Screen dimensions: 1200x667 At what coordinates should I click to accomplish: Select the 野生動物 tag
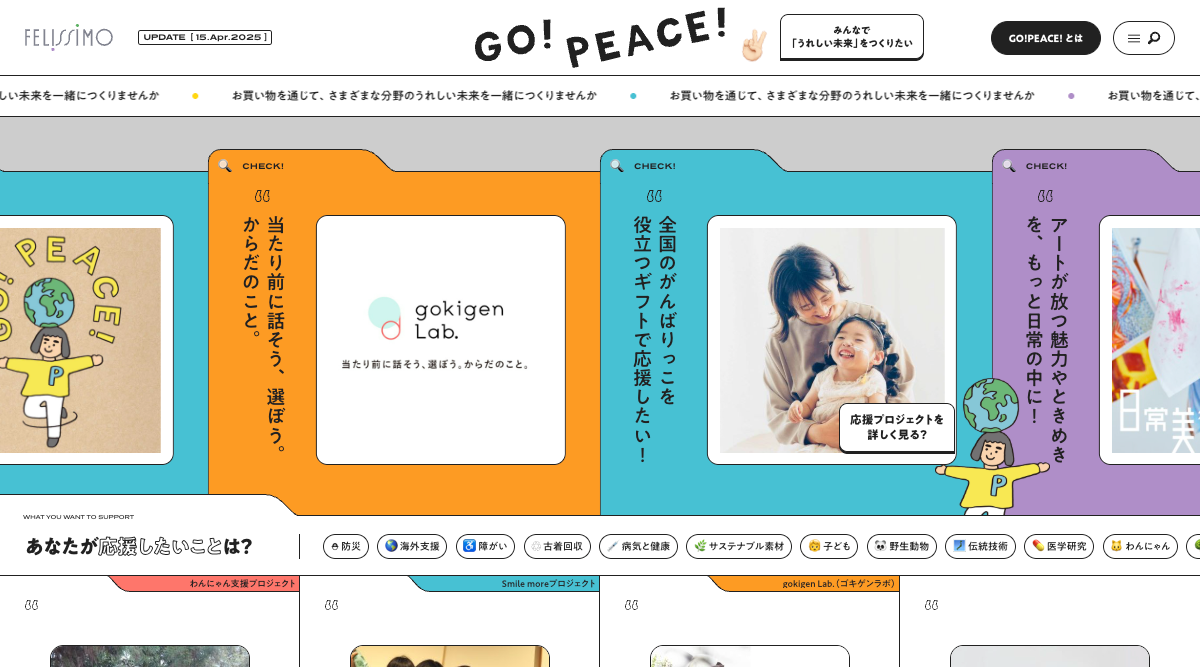tap(902, 546)
